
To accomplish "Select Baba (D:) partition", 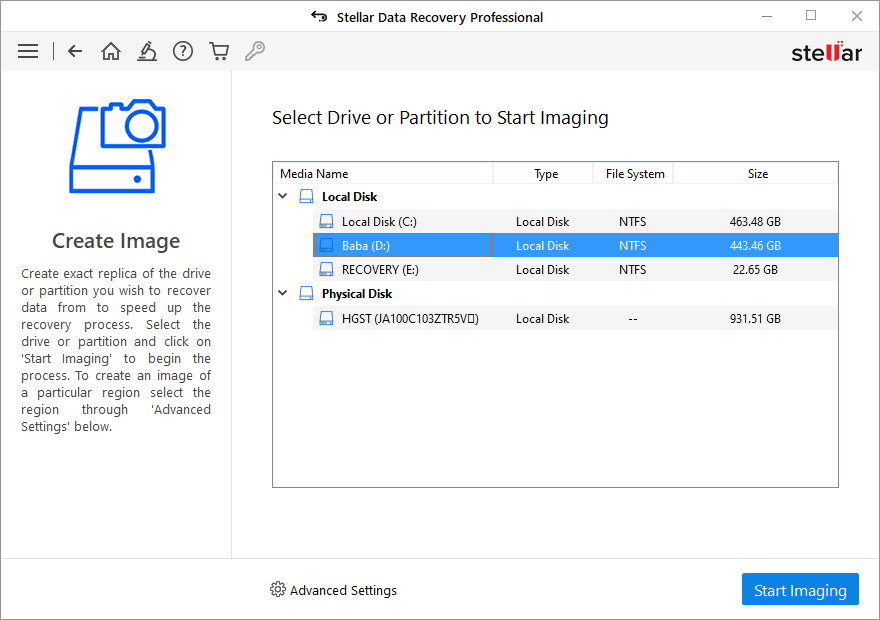I will 575,246.
